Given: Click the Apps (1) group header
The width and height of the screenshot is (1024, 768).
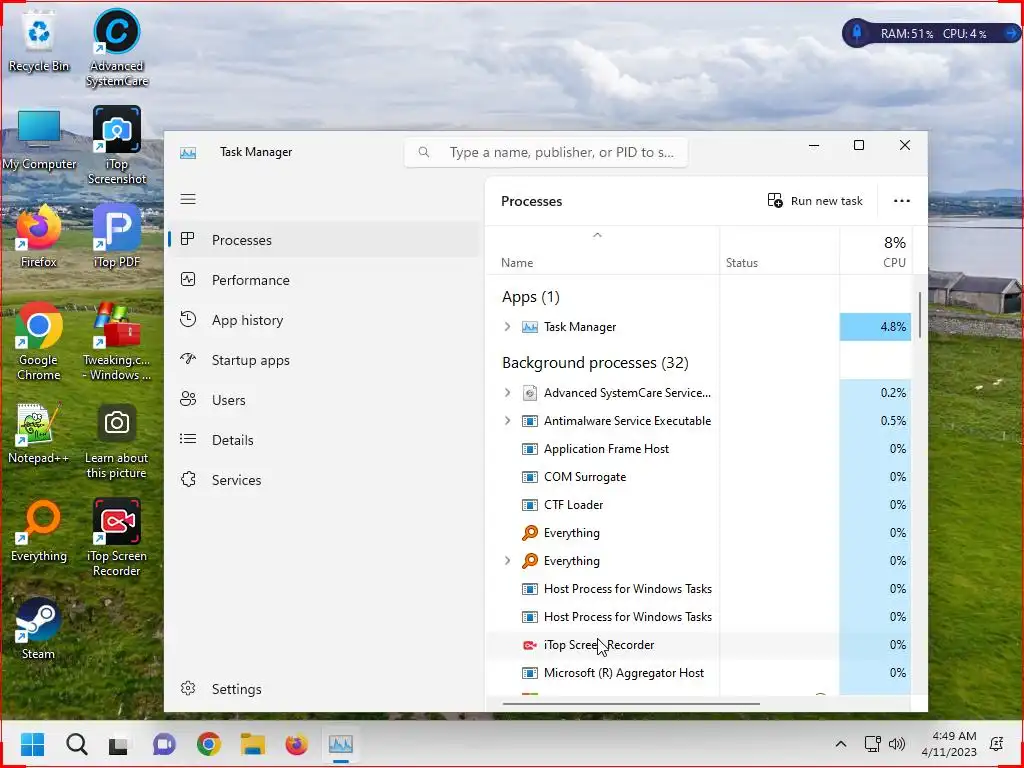Looking at the screenshot, I should click(x=531, y=297).
